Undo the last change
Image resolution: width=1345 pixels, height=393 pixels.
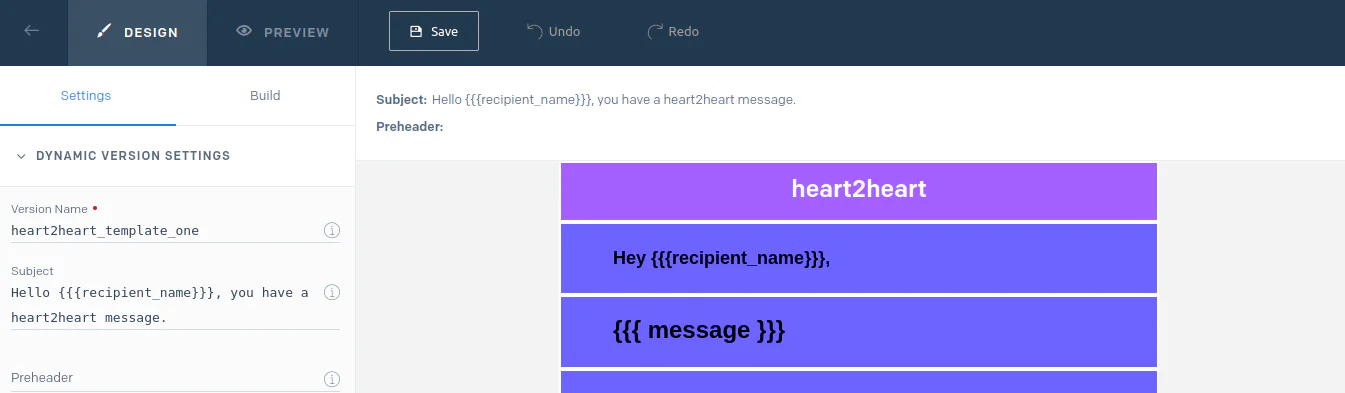(553, 31)
